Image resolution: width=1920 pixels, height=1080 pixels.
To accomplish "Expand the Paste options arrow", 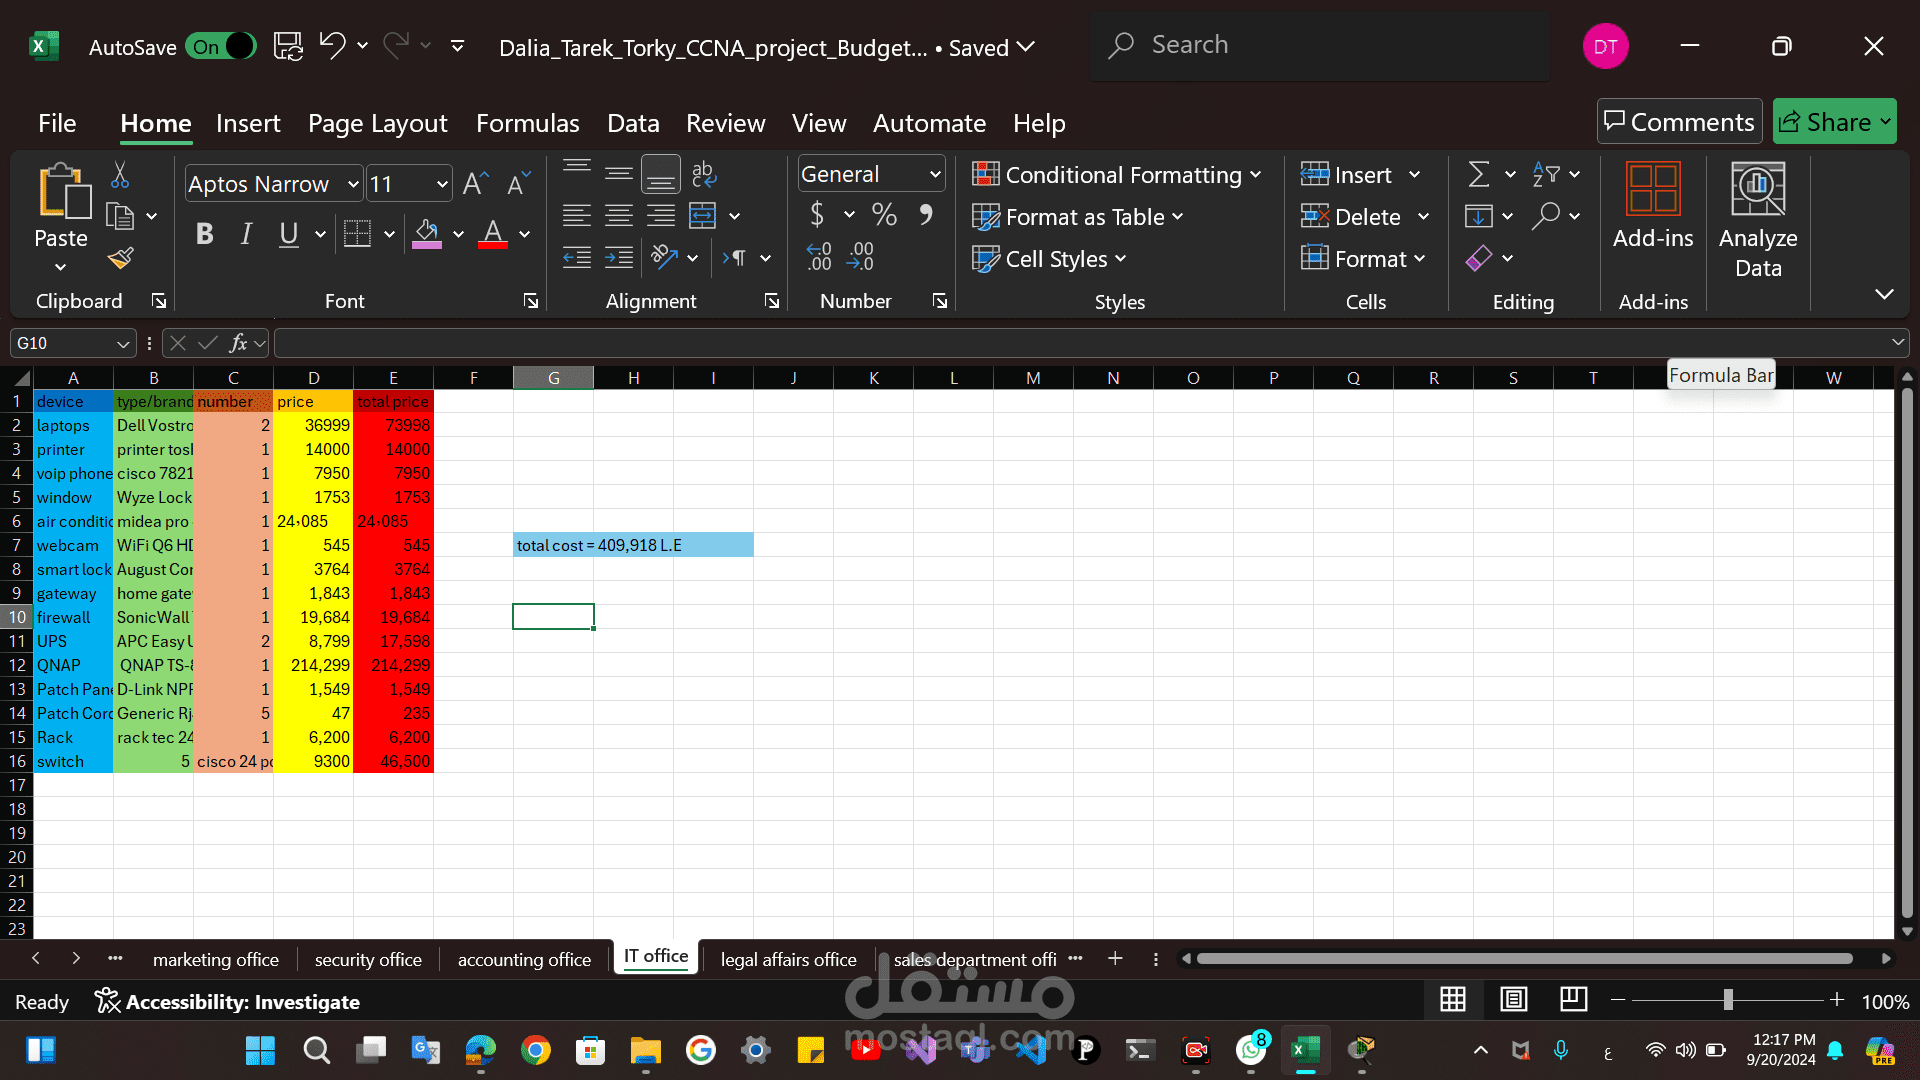I will (61, 267).
